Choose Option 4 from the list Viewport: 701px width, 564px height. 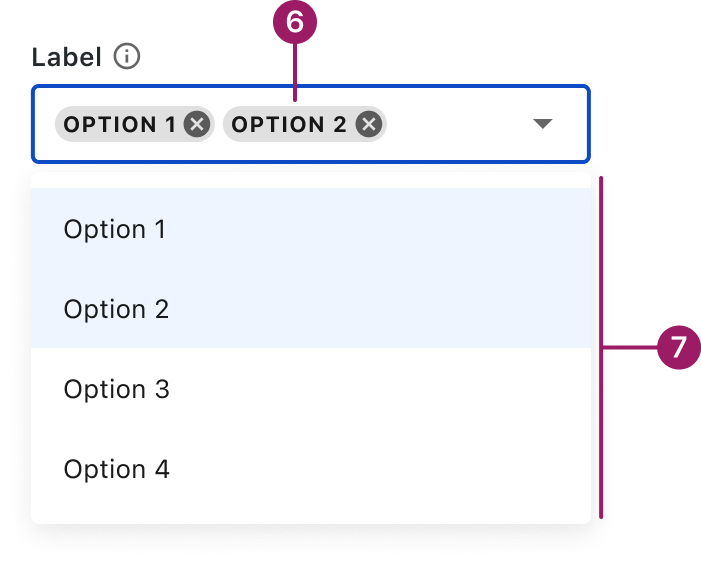point(116,469)
